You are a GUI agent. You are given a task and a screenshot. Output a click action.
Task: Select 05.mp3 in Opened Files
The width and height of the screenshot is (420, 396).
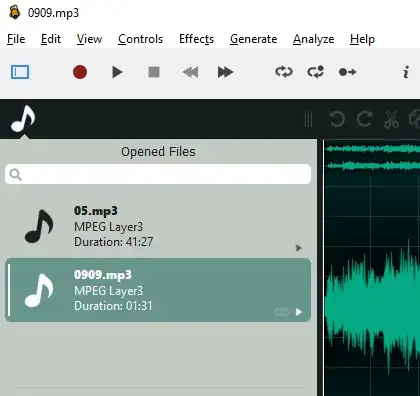coord(158,227)
